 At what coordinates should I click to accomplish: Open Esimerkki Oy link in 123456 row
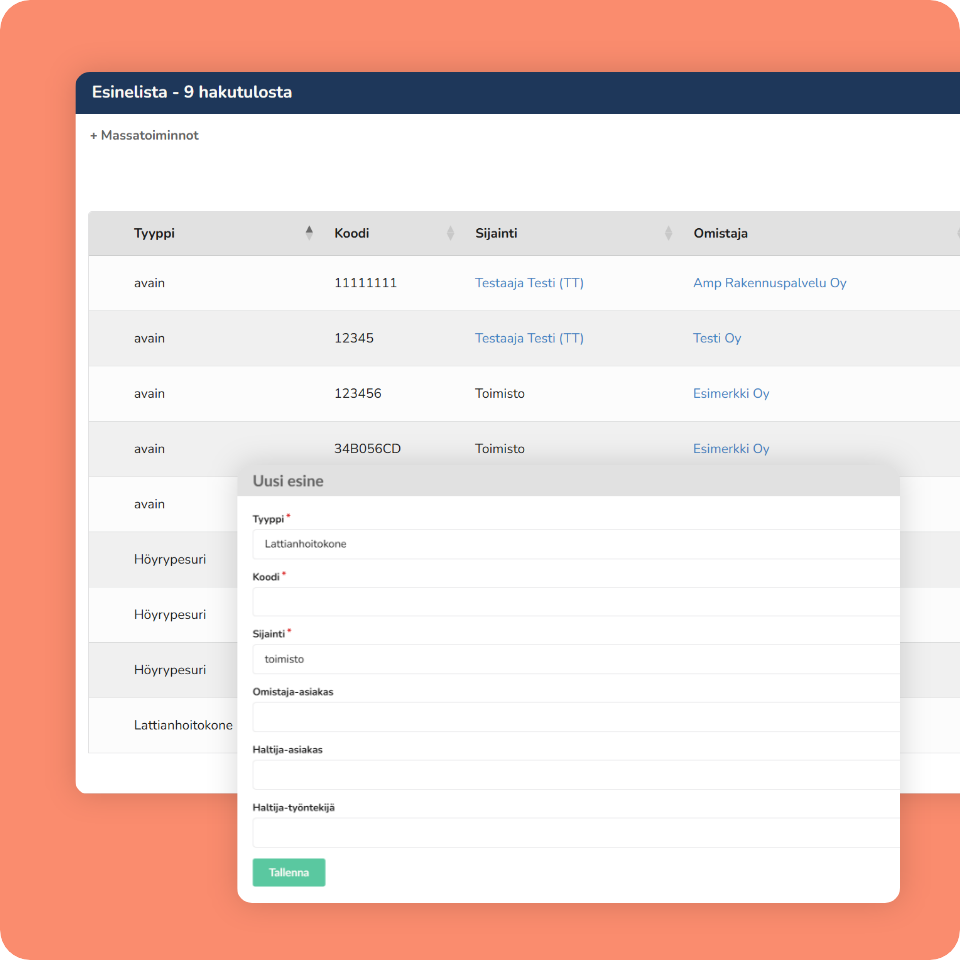pyautogui.click(x=731, y=393)
